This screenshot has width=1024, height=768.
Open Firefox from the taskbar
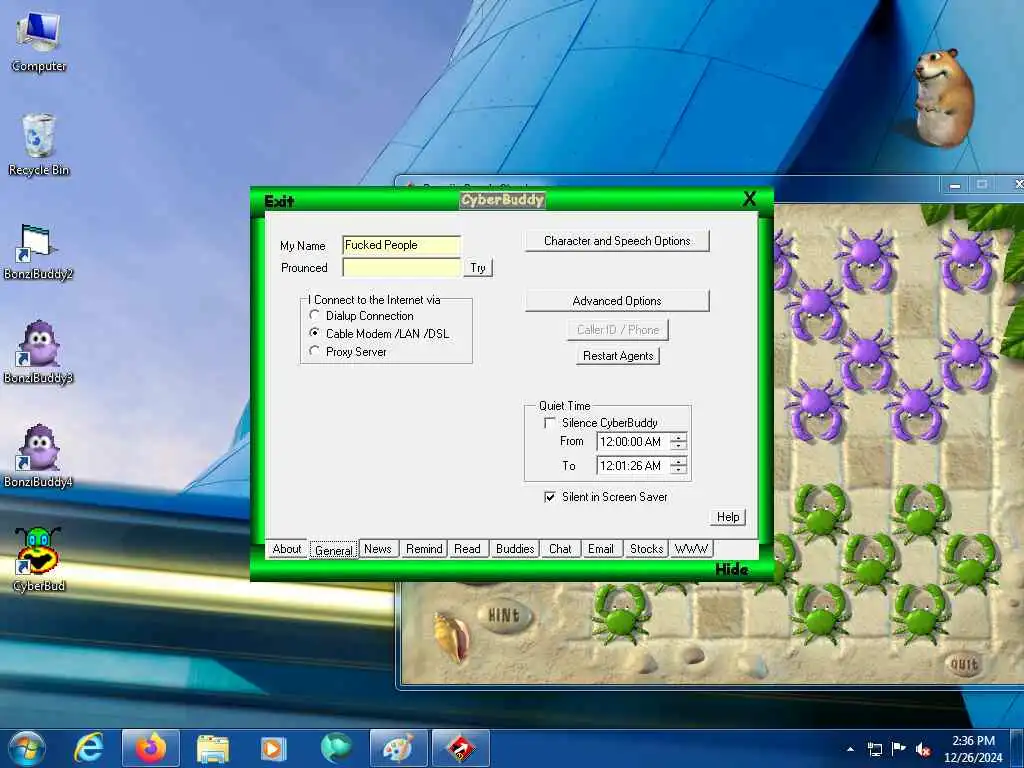point(151,748)
